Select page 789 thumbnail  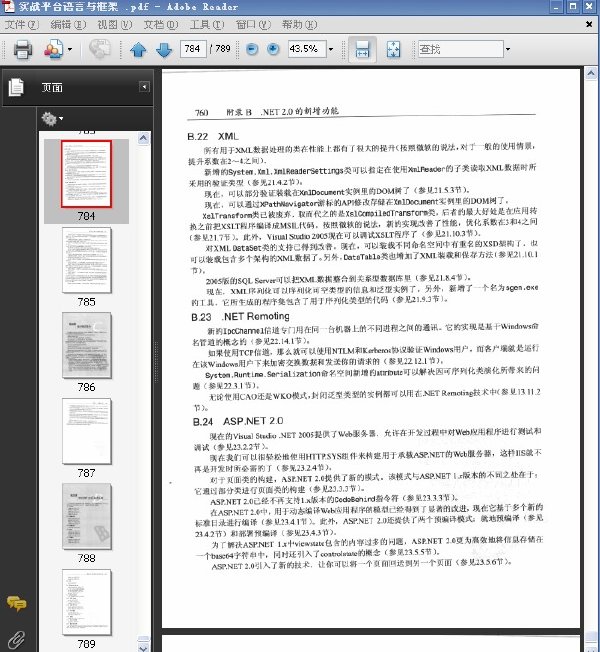pos(86,602)
